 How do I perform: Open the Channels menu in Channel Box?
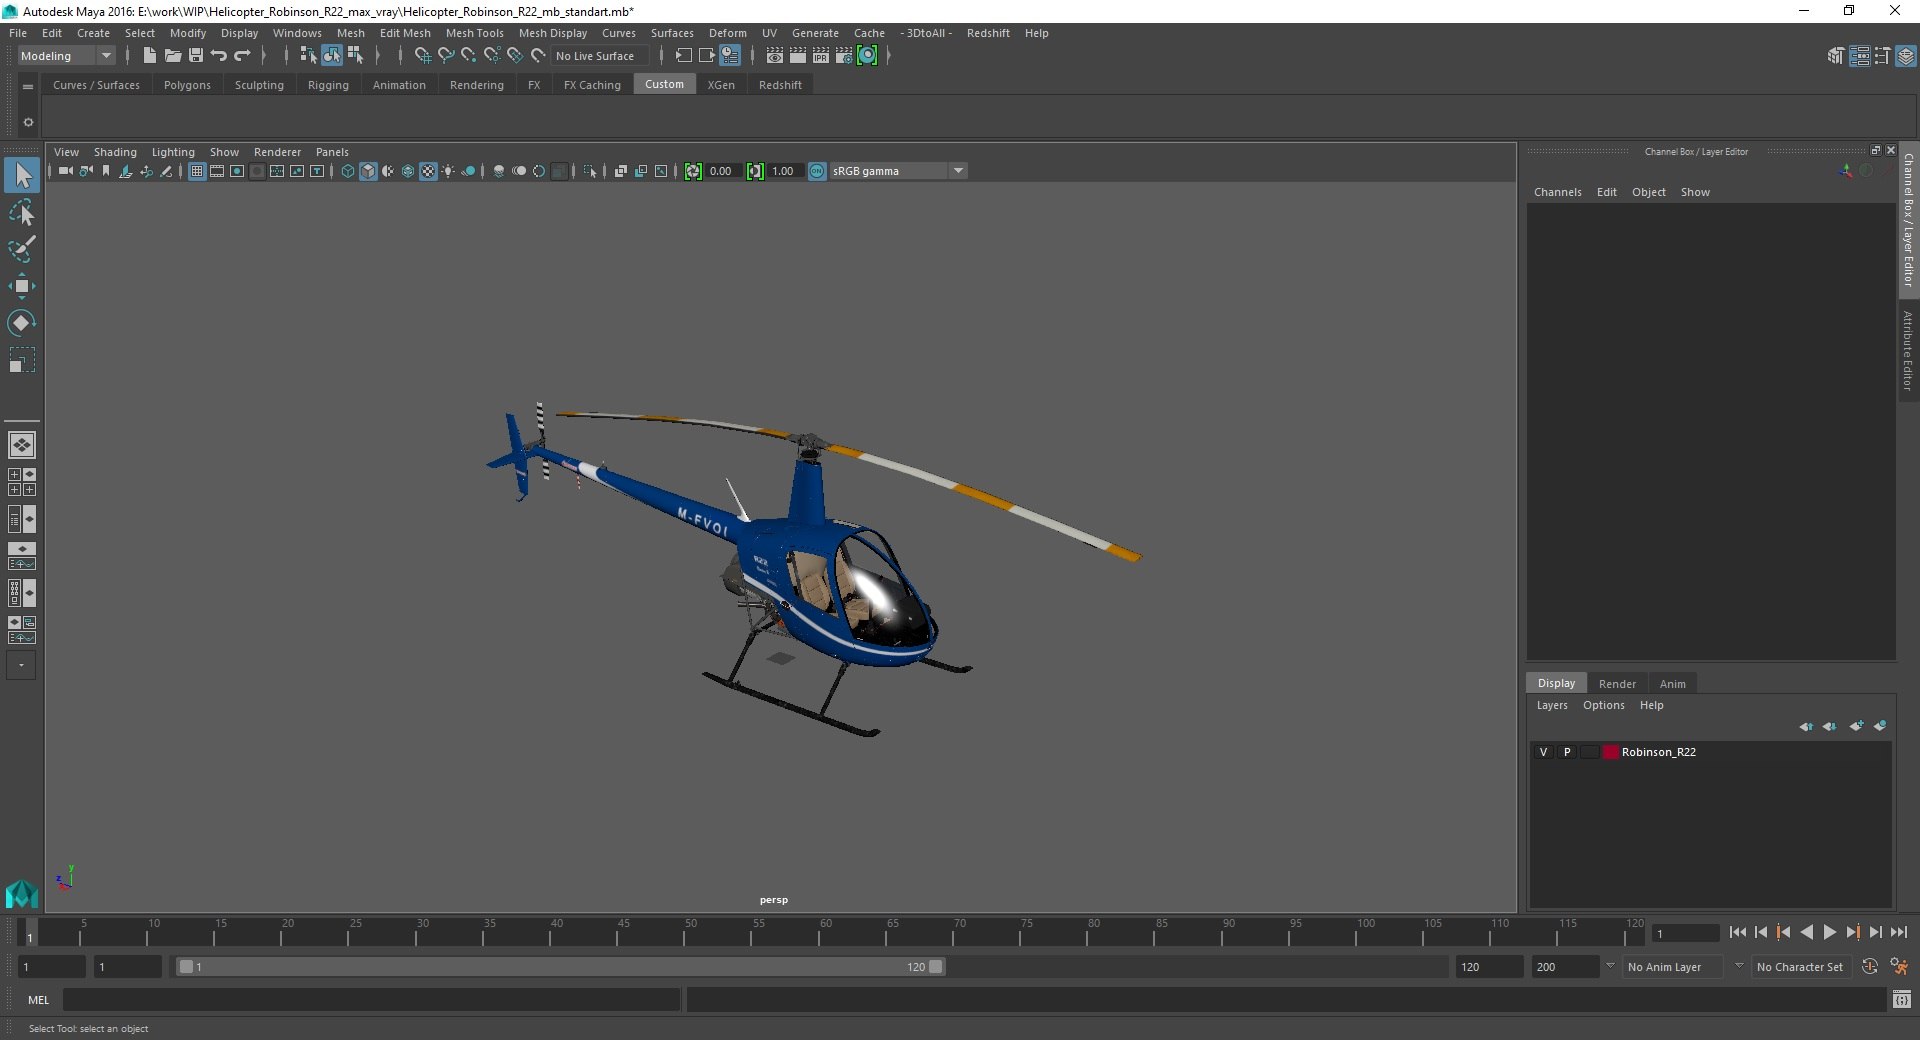point(1557,192)
